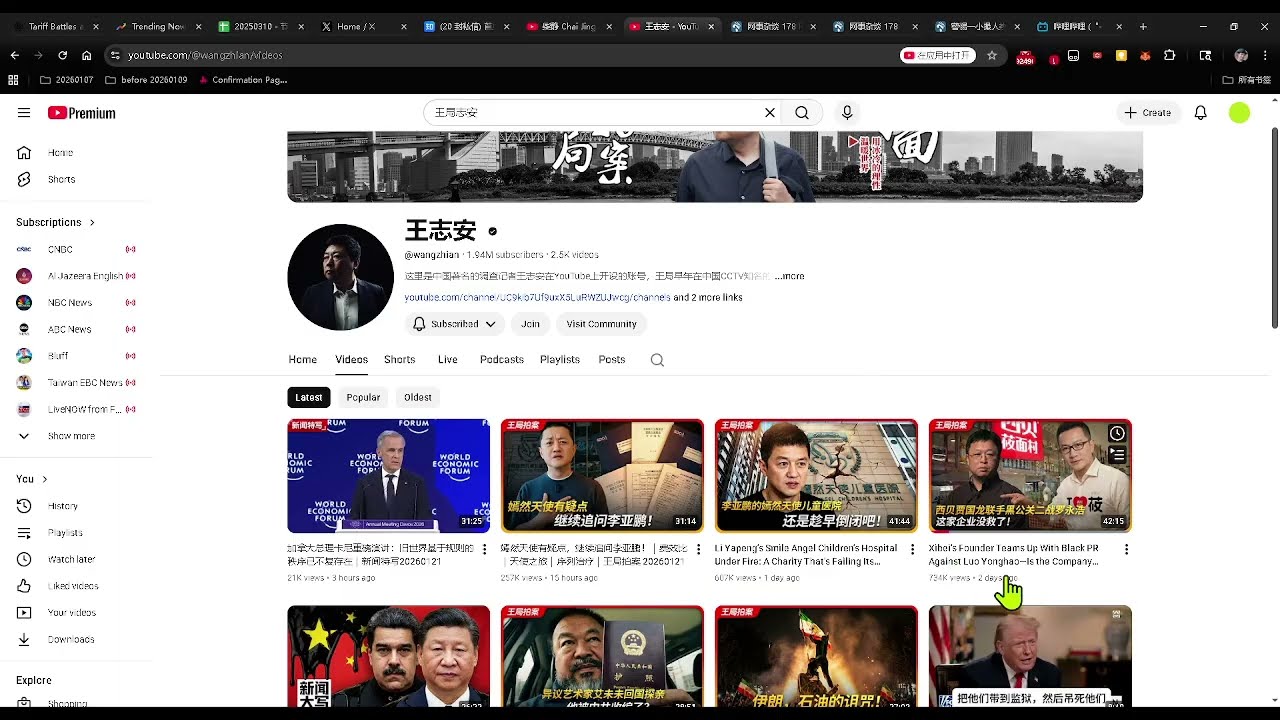1280x720 pixels.
Task: Click the Visit Community button
Action: (601, 324)
